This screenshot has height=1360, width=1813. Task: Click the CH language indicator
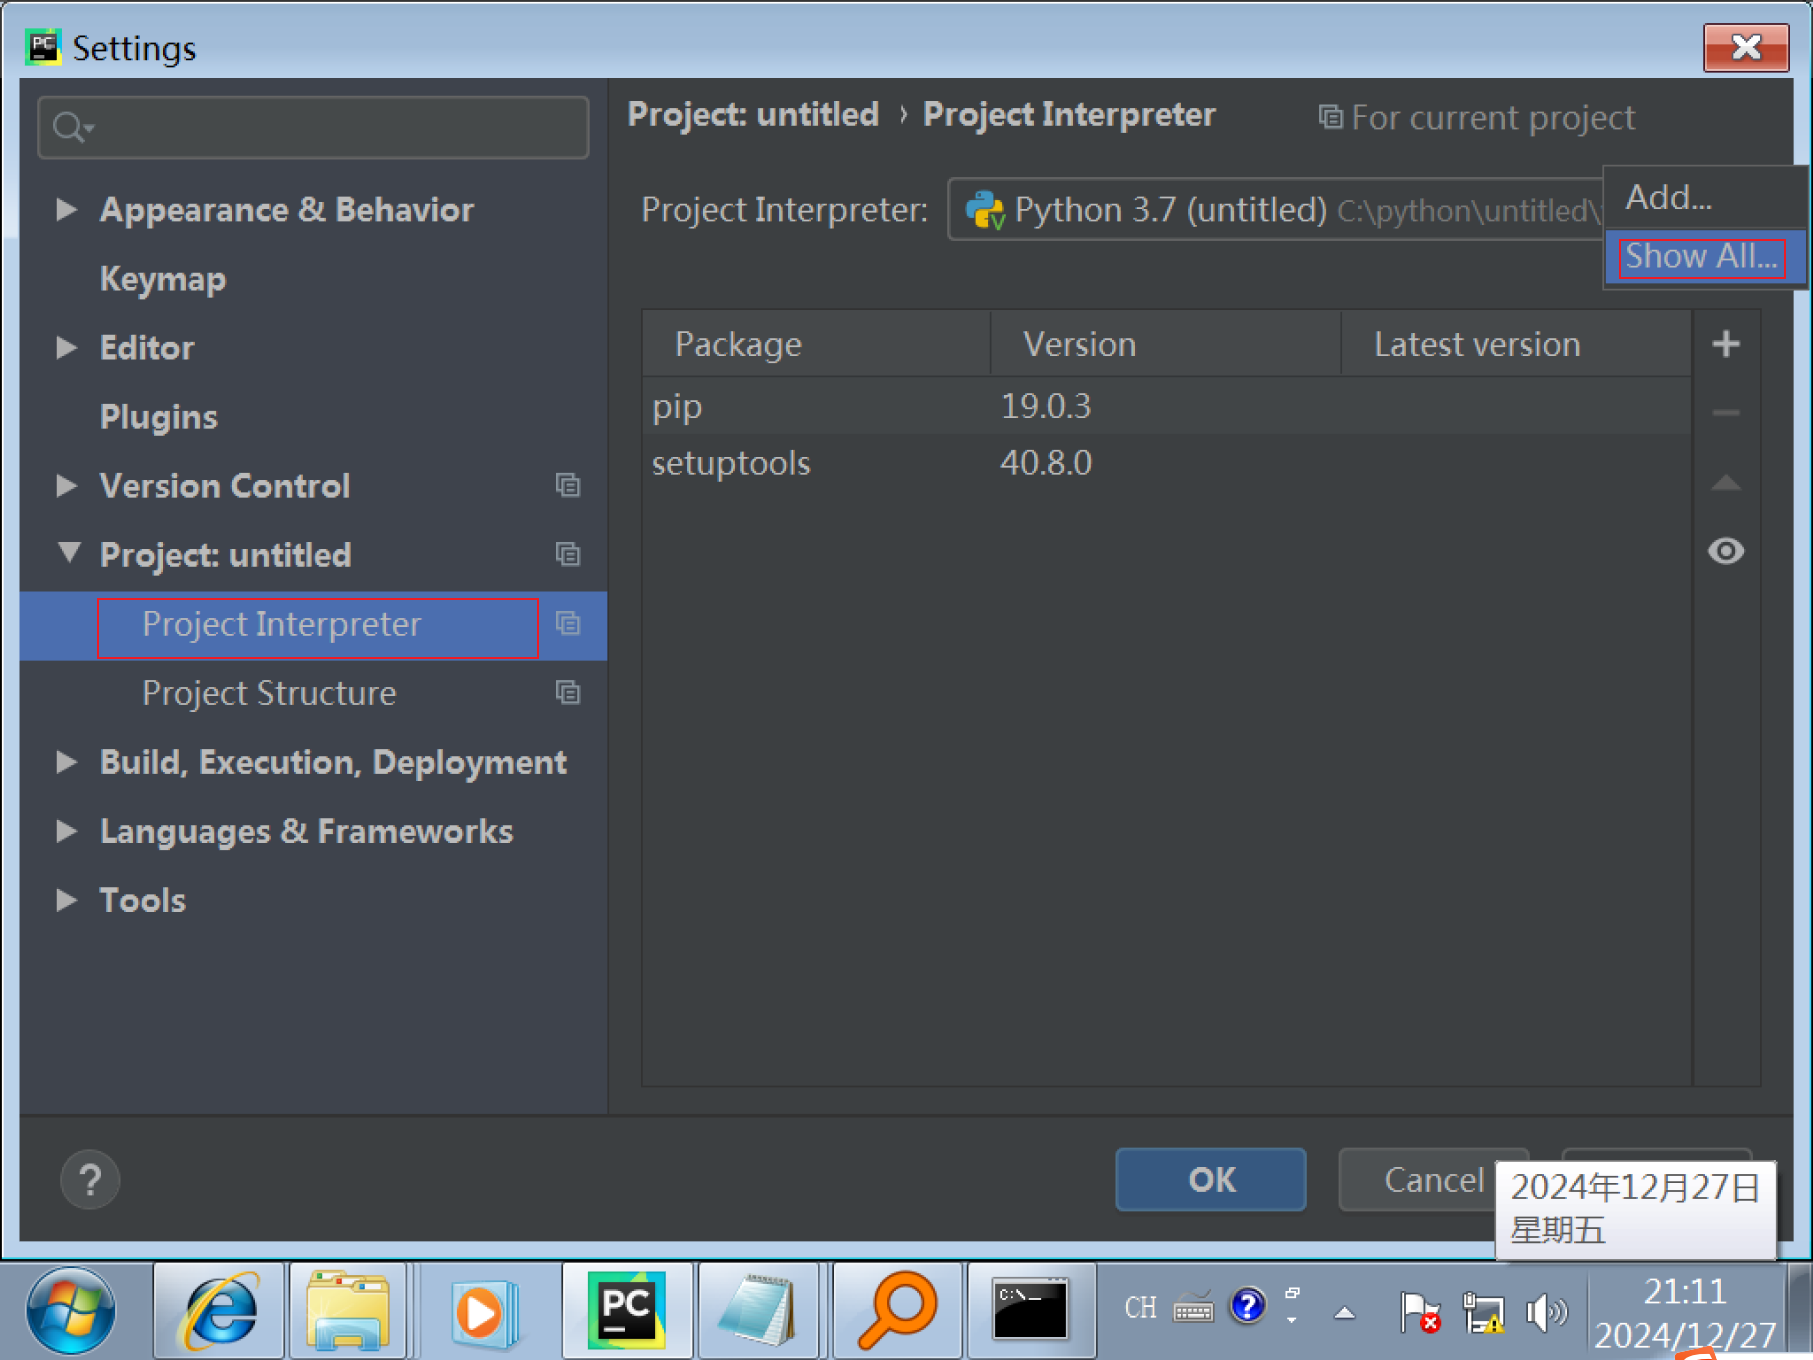[x=1140, y=1307]
